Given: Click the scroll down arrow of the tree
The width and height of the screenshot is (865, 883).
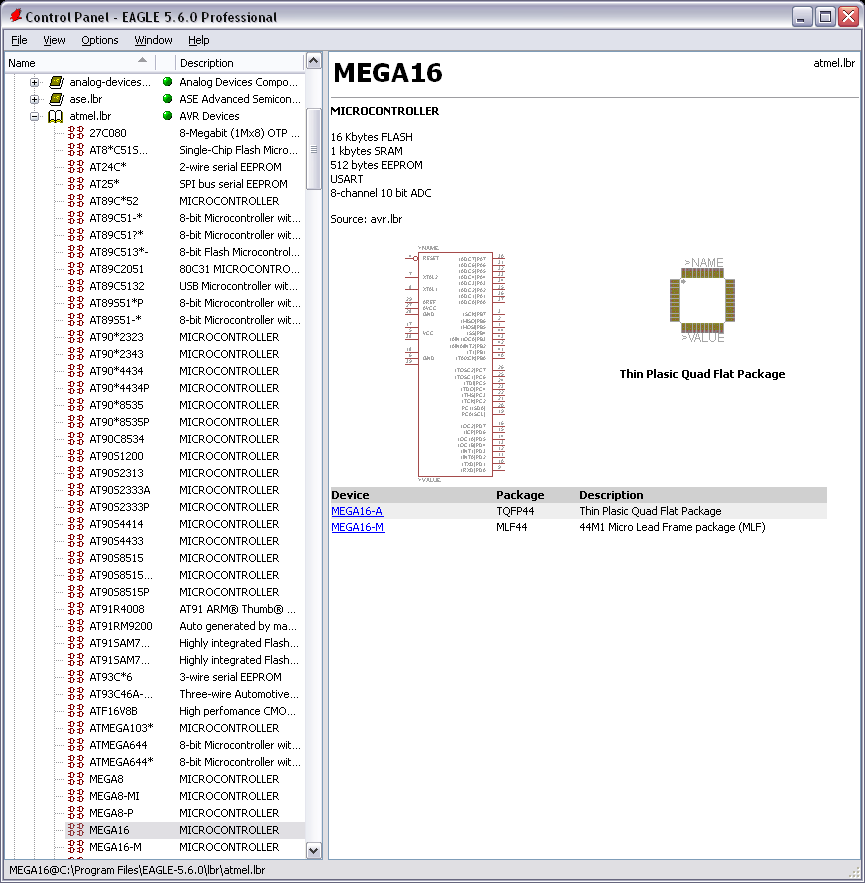Looking at the screenshot, I should [314, 850].
